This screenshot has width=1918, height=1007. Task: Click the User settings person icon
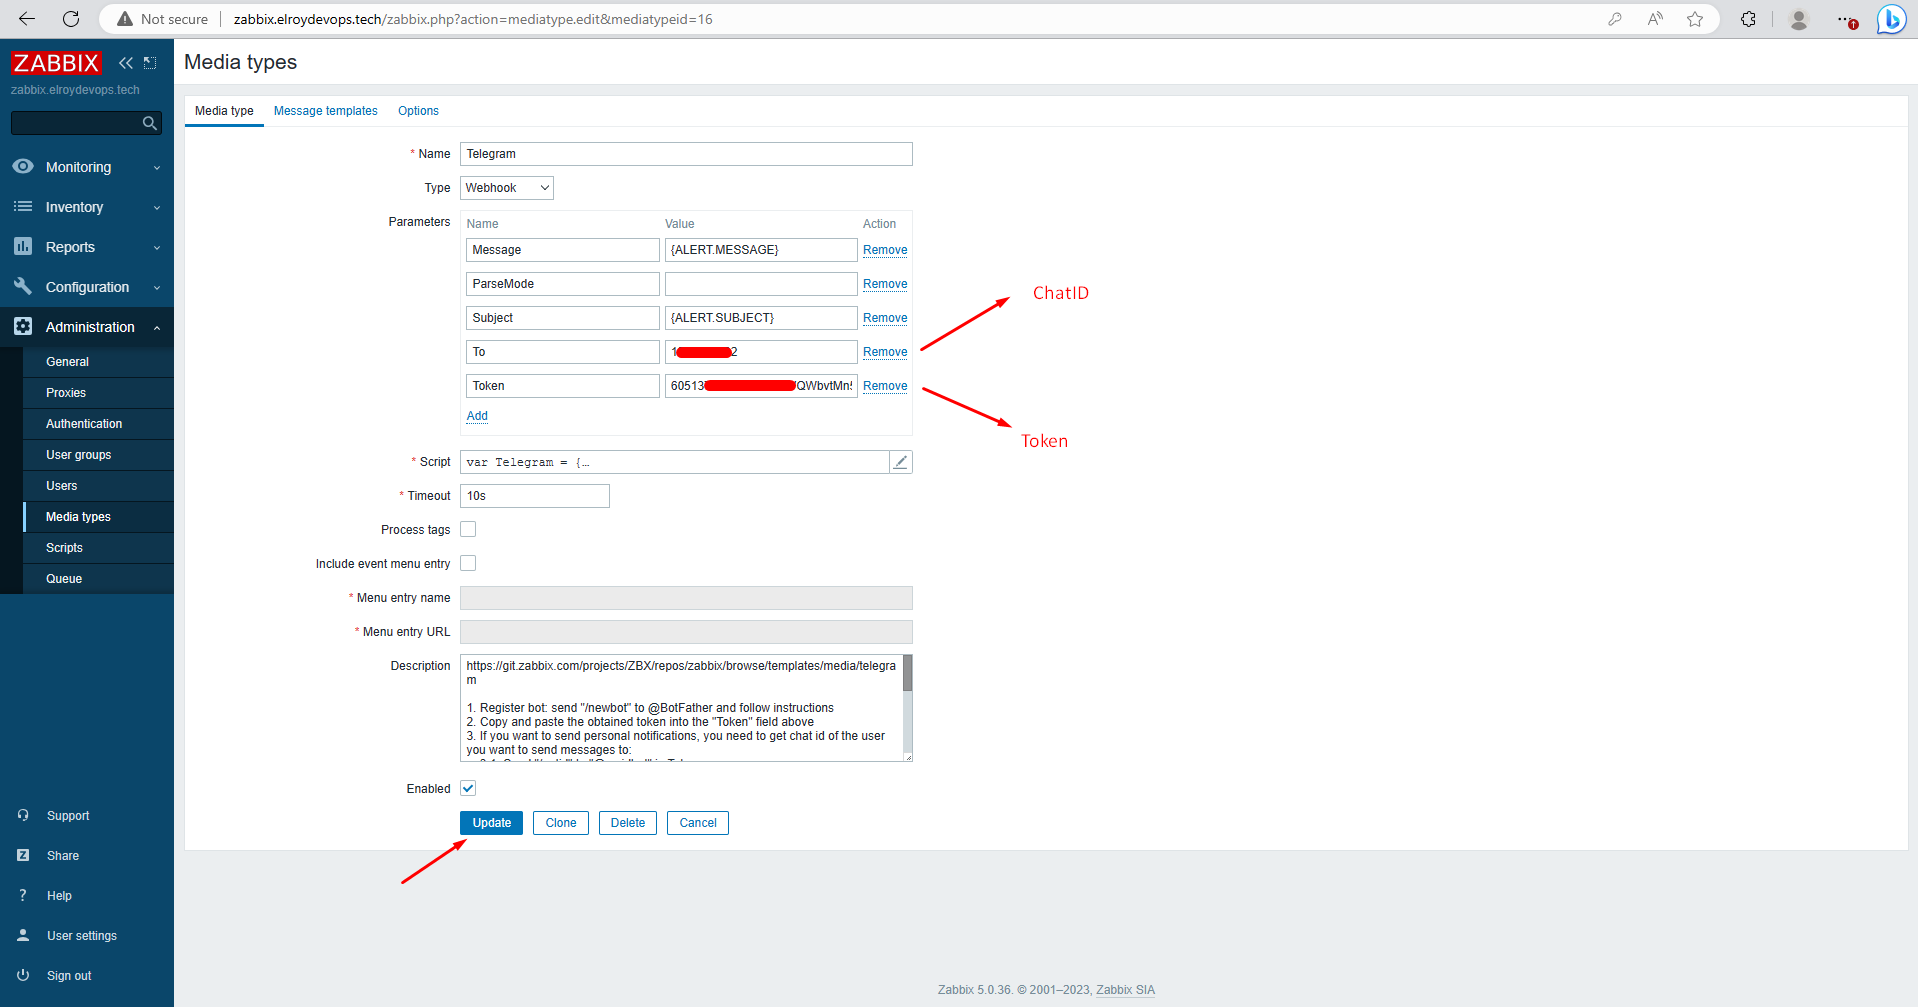23,935
